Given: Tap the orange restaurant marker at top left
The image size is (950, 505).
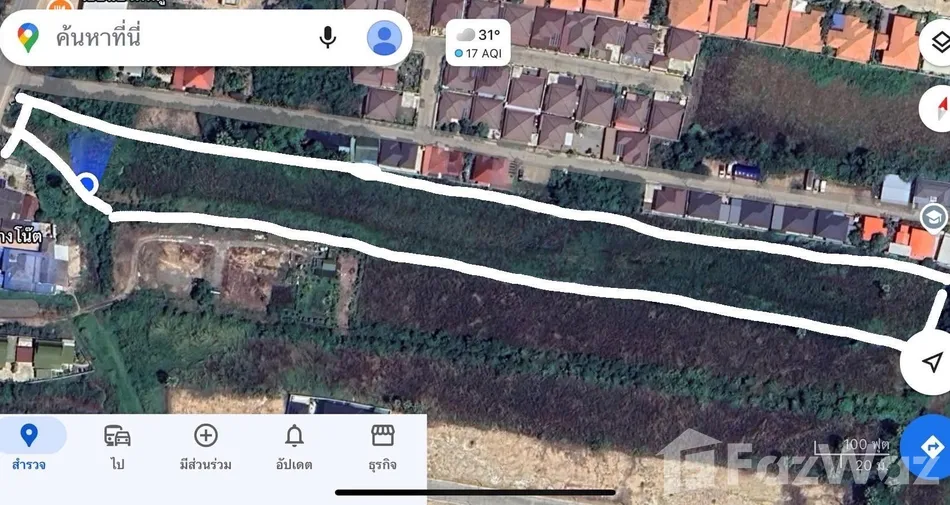Looking at the screenshot, I should (59, 5).
